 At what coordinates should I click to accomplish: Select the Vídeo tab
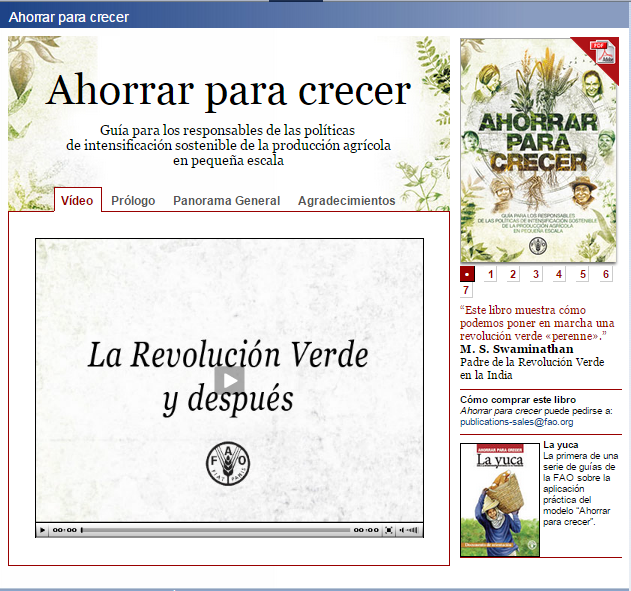pyautogui.click(x=77, y=200)
